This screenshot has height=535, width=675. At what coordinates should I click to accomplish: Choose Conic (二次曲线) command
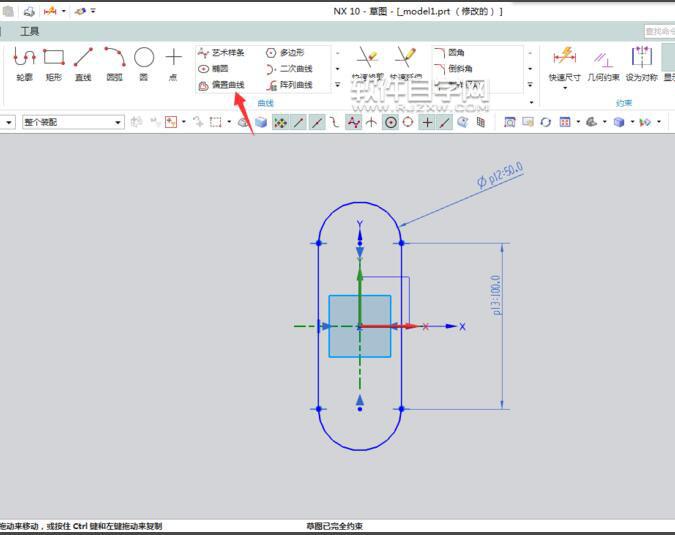pos(289,69)
